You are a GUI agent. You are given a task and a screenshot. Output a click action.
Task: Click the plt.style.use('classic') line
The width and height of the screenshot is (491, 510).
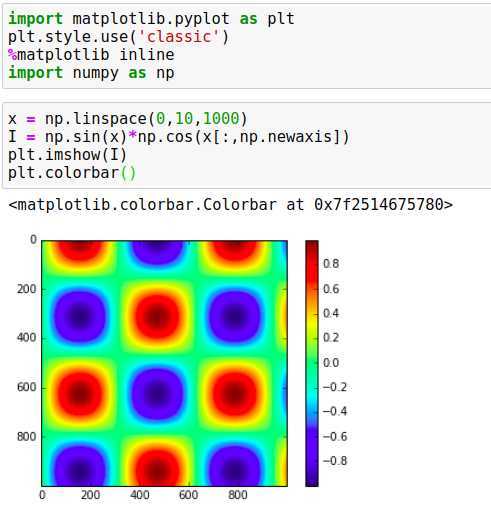tap(119, 37)
